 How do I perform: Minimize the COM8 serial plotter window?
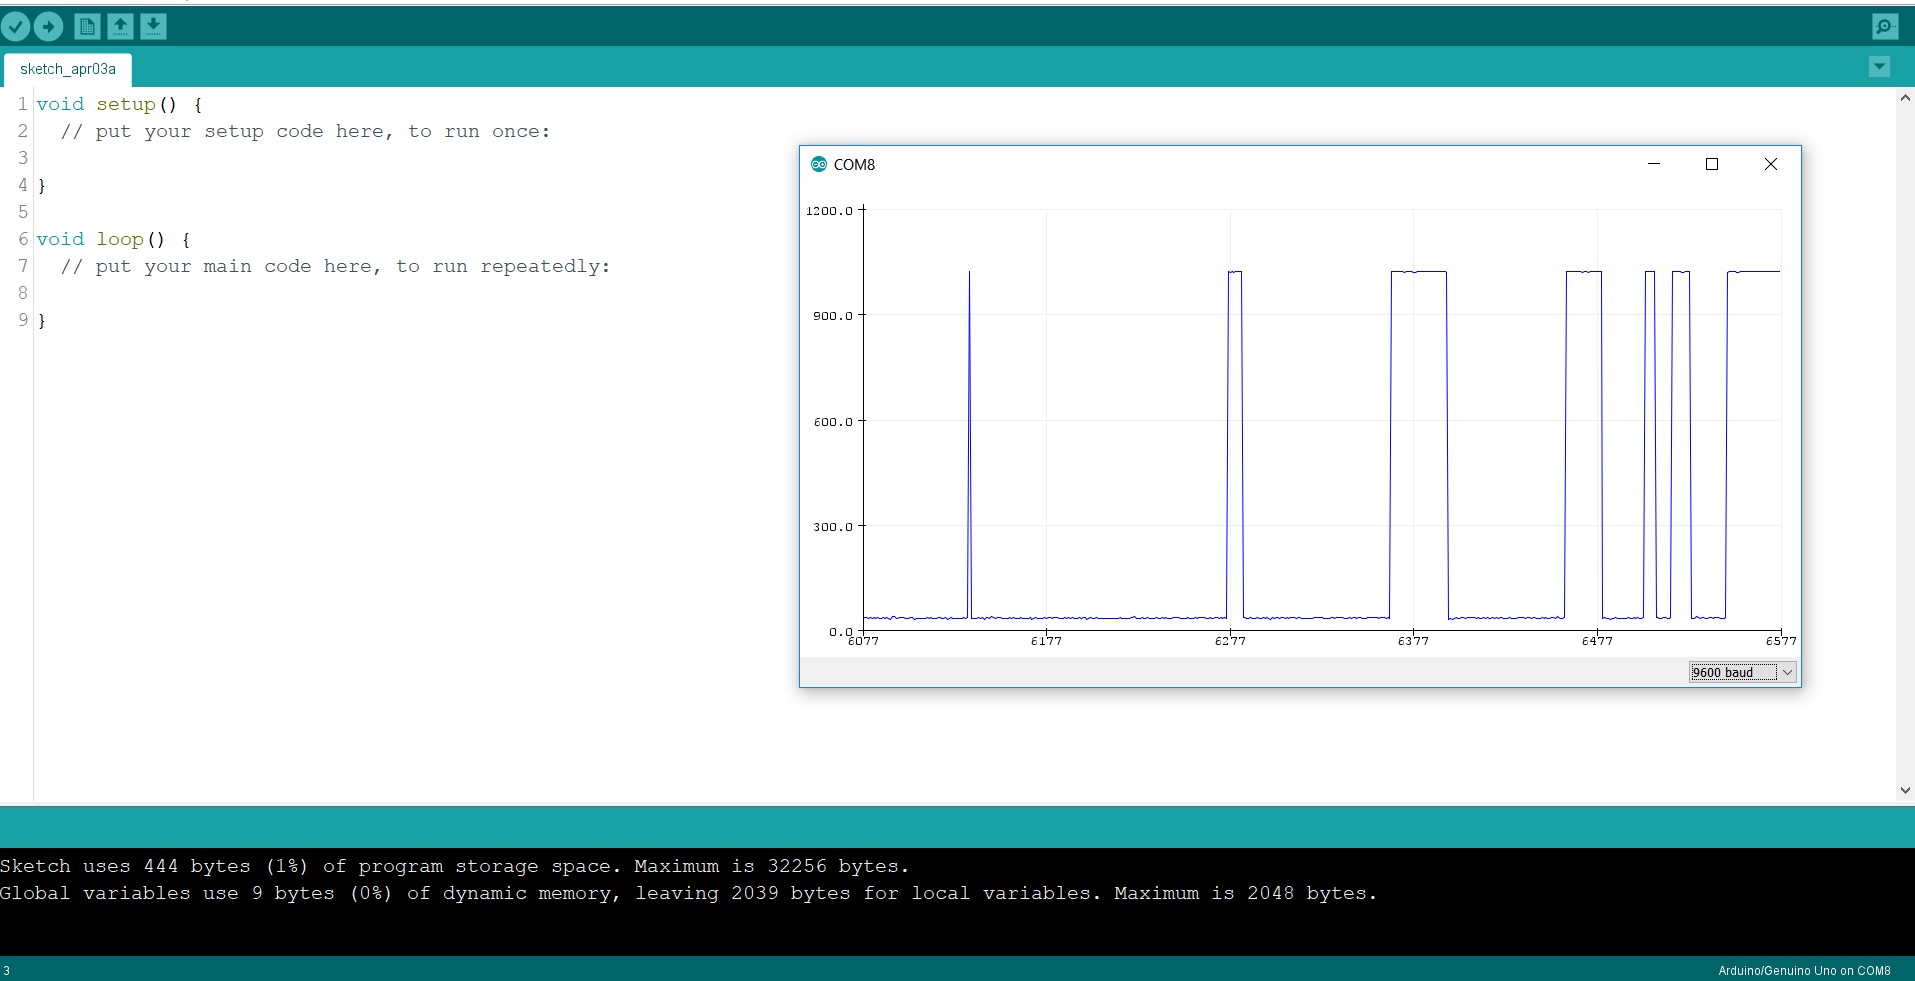pyautogui.click(x=1654, y=164)
